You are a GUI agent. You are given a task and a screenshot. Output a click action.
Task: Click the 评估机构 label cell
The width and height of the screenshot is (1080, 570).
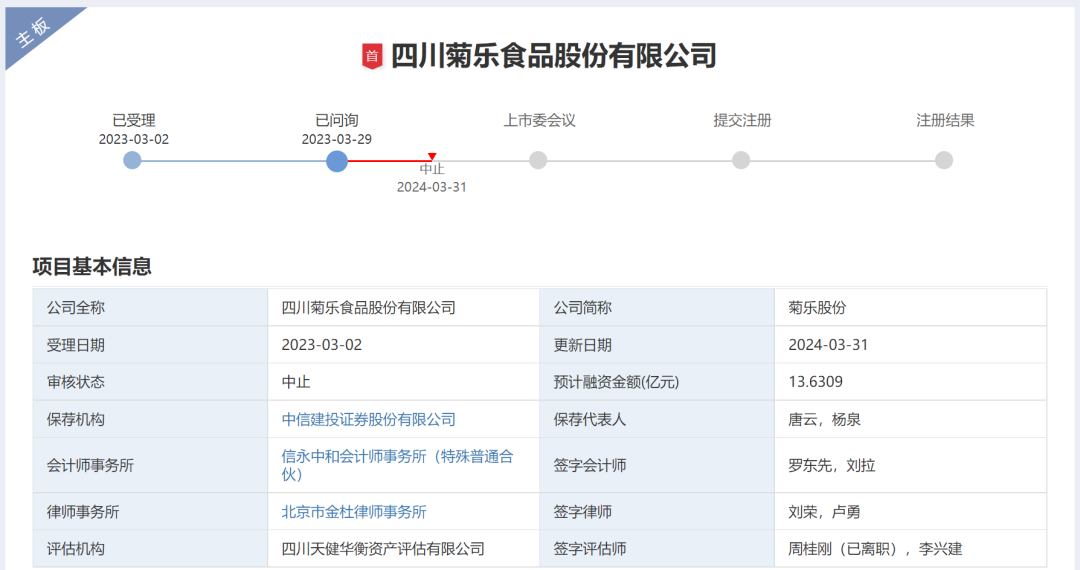(150, 549)
